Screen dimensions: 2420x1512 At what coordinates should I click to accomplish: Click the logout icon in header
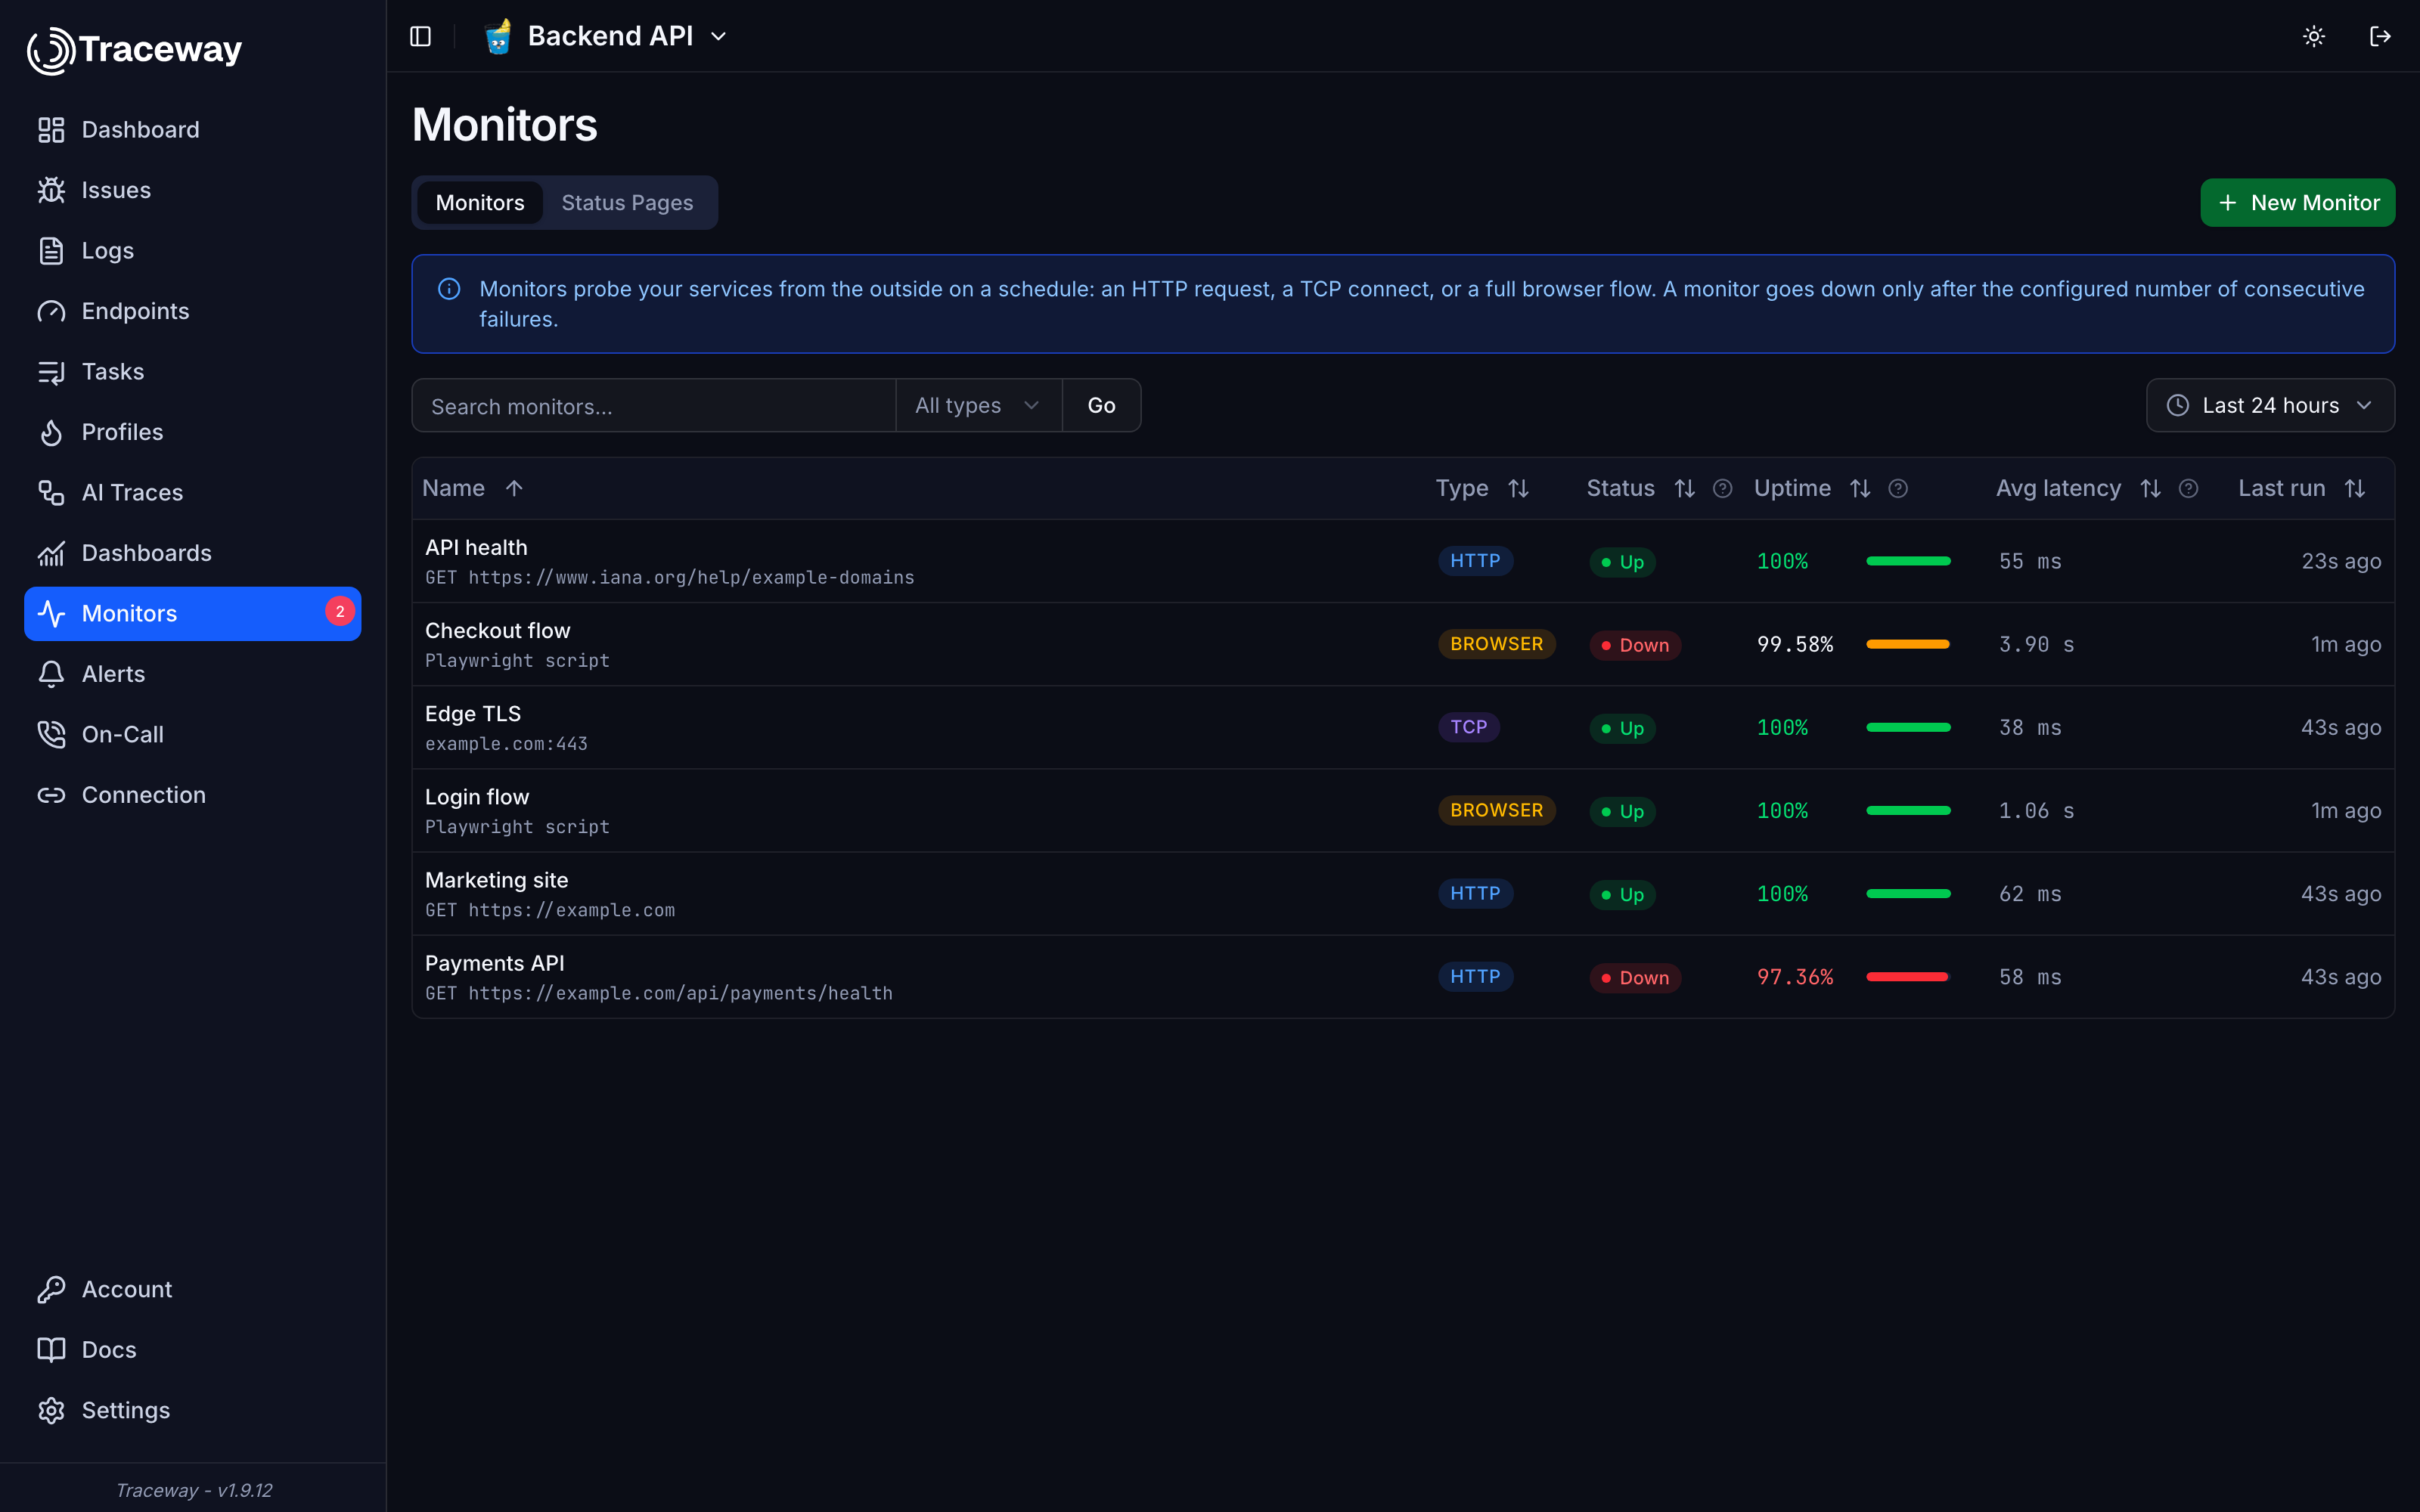click(2380, 36)
